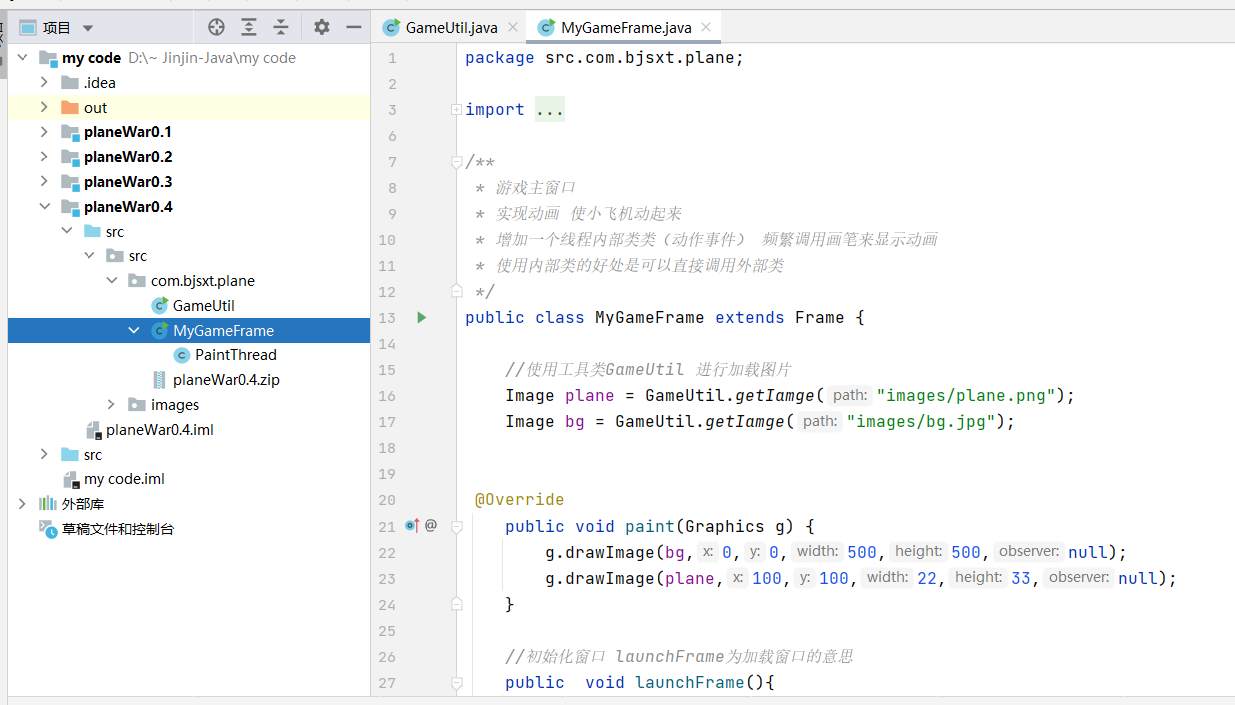Click "images/plane.png" string in code

click(965, 395)
